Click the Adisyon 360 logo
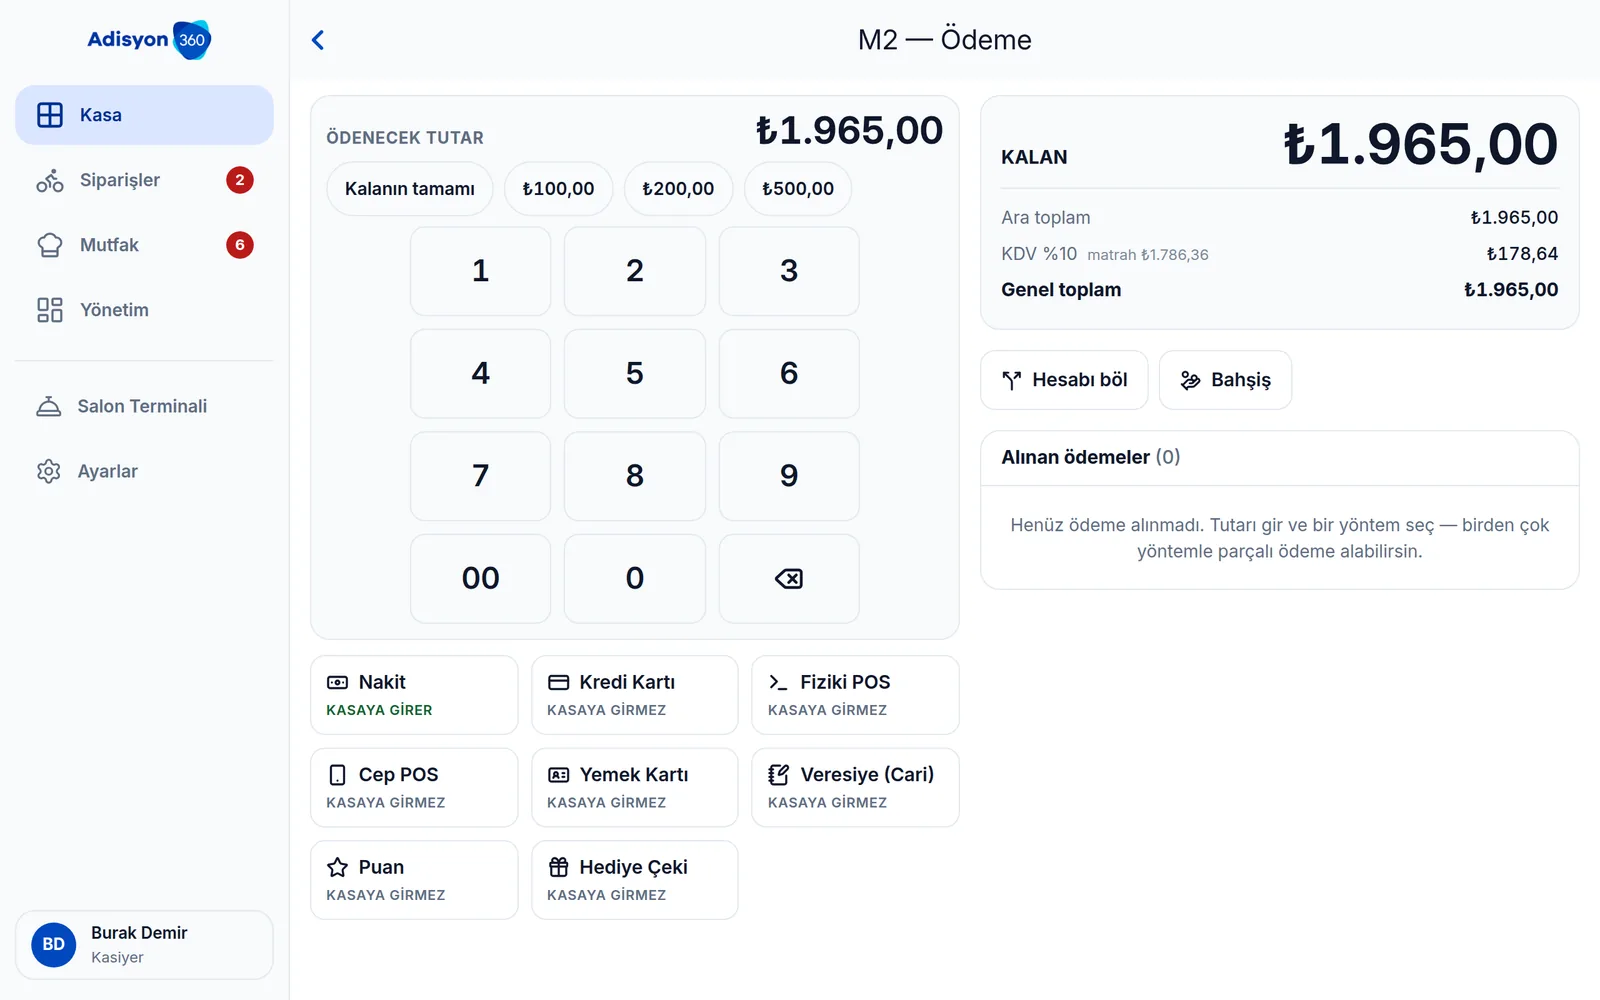Viewport: 1600px width, 1000px height. [x=149, y=40]
